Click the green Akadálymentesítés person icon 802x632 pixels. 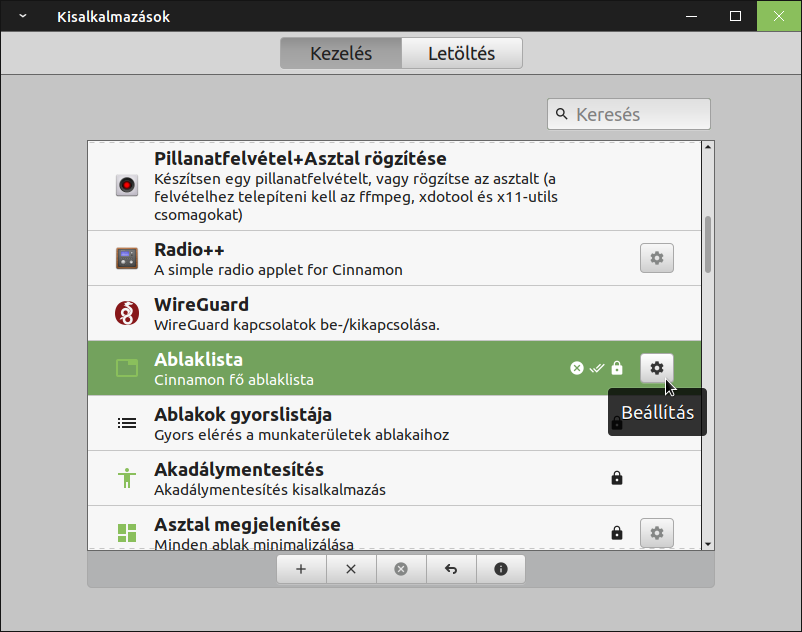click(x=127, y=478)
